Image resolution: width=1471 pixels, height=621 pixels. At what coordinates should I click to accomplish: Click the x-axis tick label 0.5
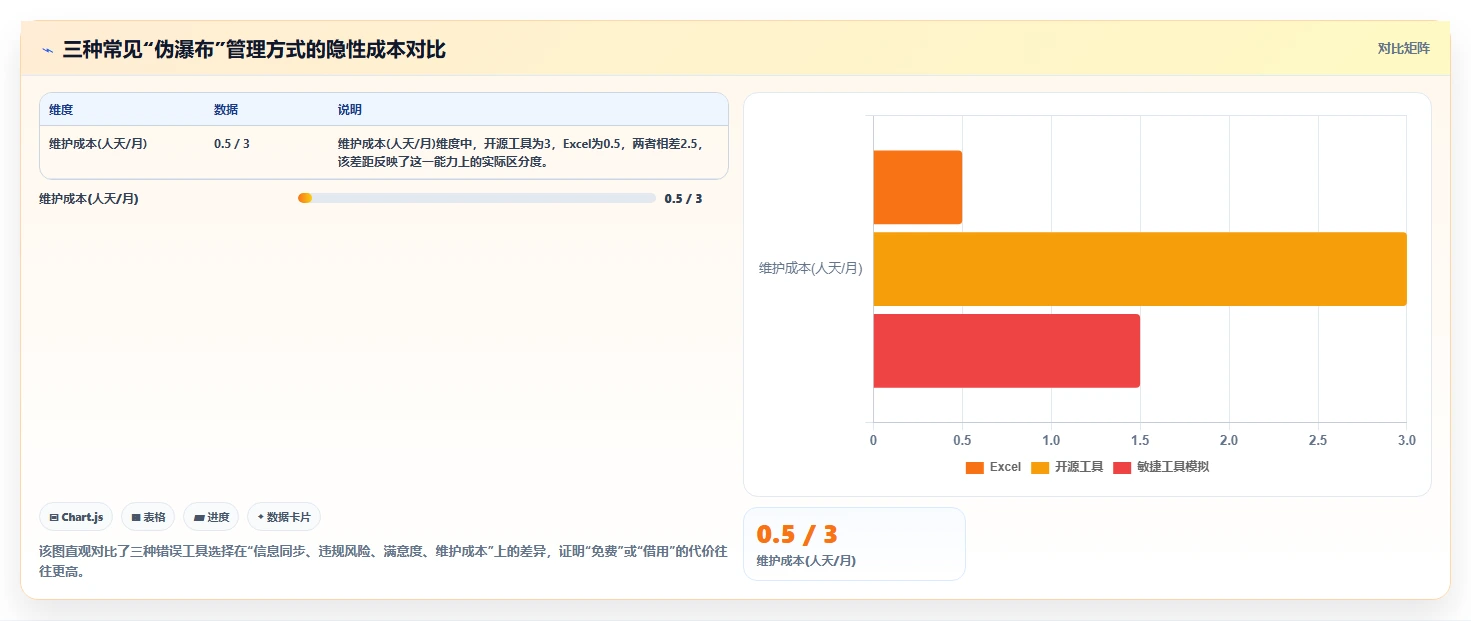tap(962, 441)
